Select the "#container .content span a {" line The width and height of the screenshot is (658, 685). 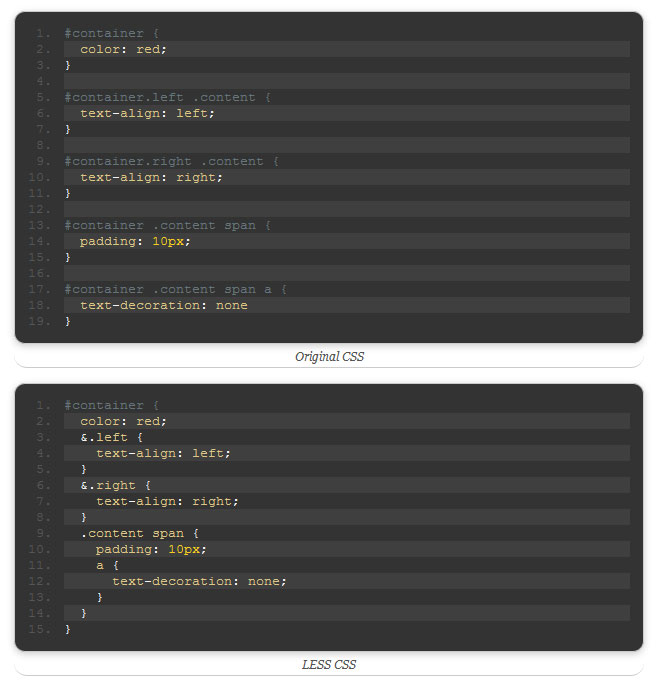176,290
